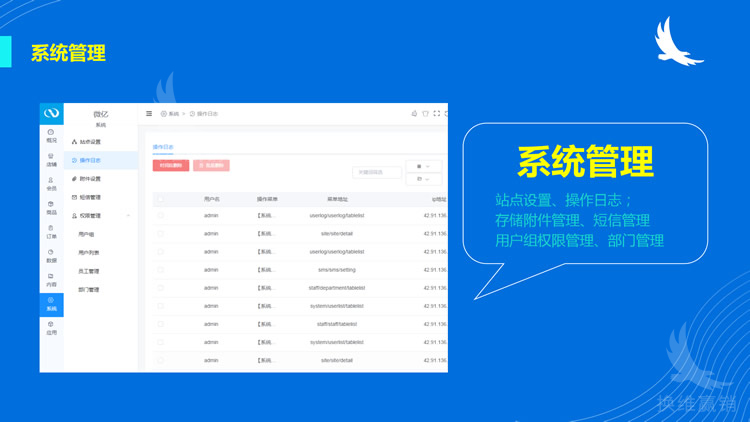Click the 操作日志 breadcrumb in top bar

(x=204, y=114)
